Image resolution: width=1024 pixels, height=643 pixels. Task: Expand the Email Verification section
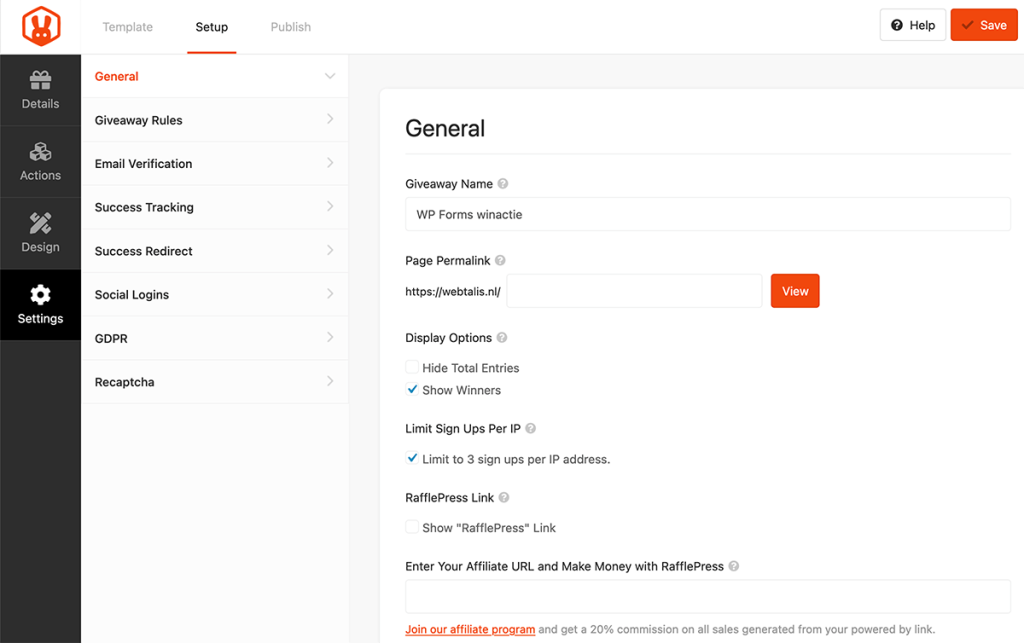[329, 163]
